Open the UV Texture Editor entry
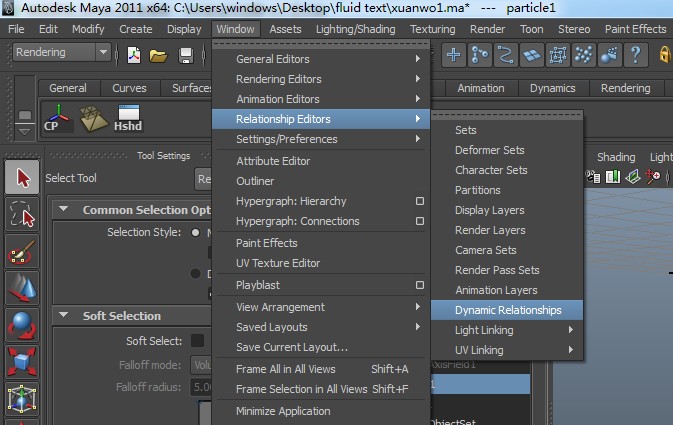The height and width of the screenshot is (425, 673). coord(321,263)
